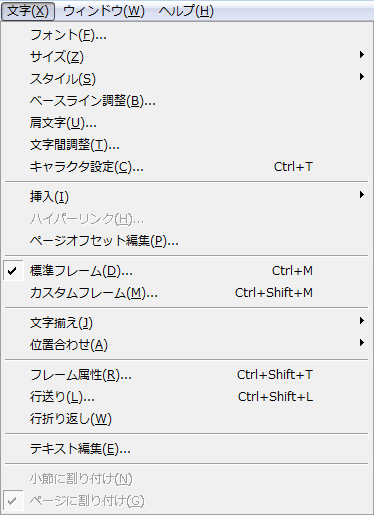Expand the スタイル(S) submenu

tap(187, 79)
